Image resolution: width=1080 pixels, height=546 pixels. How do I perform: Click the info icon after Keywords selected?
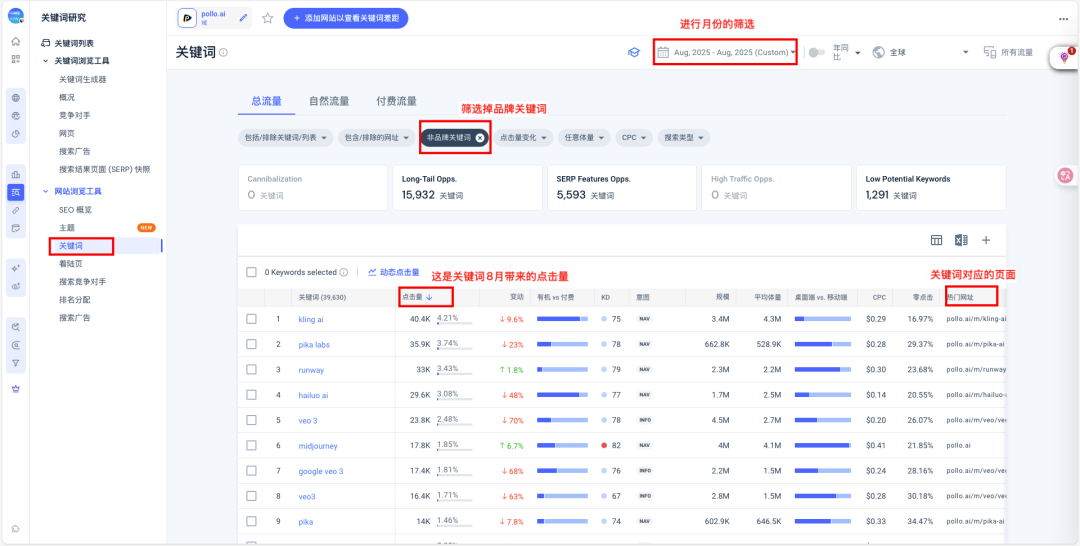(344, 272)
